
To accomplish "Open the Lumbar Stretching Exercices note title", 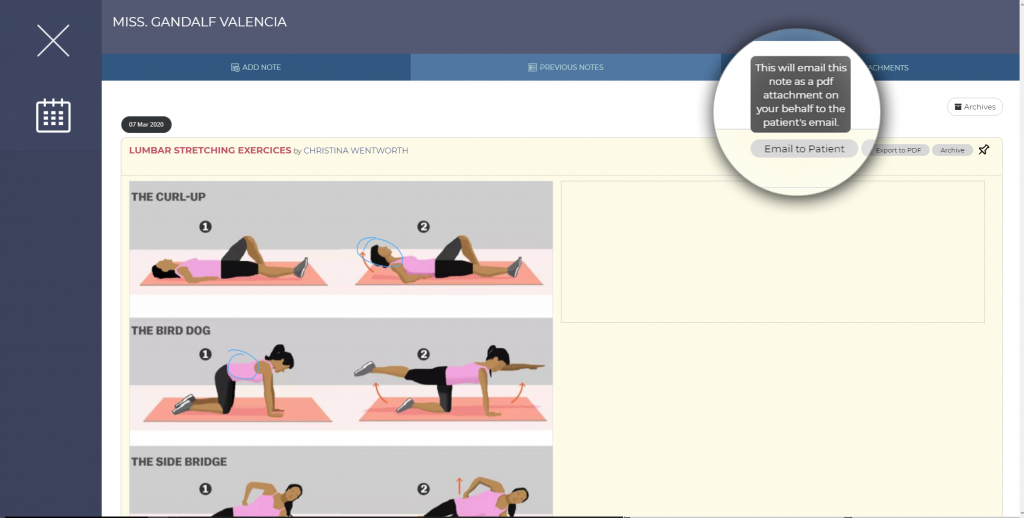I will coord(210,150).
